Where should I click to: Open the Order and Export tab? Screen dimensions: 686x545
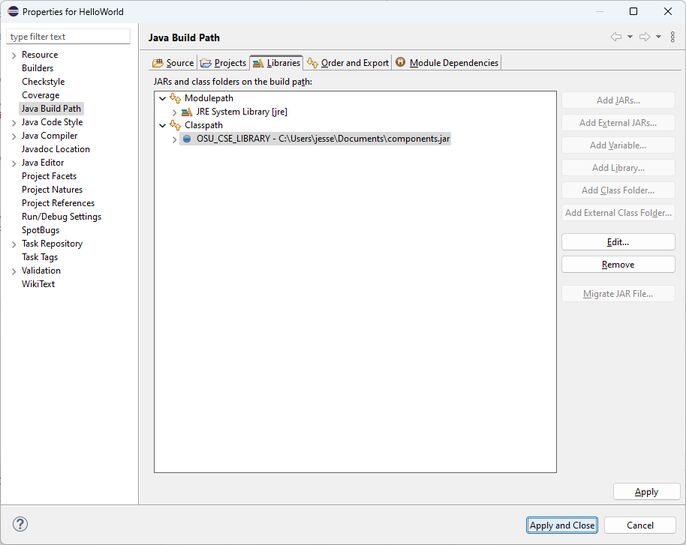tap(348, 63)
